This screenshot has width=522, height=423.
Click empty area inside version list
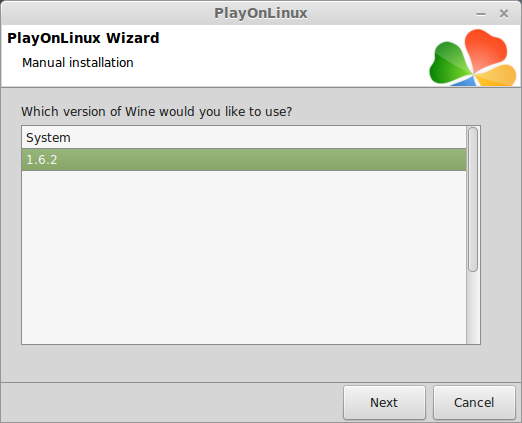pyautogui.click(x=244, y=257)
